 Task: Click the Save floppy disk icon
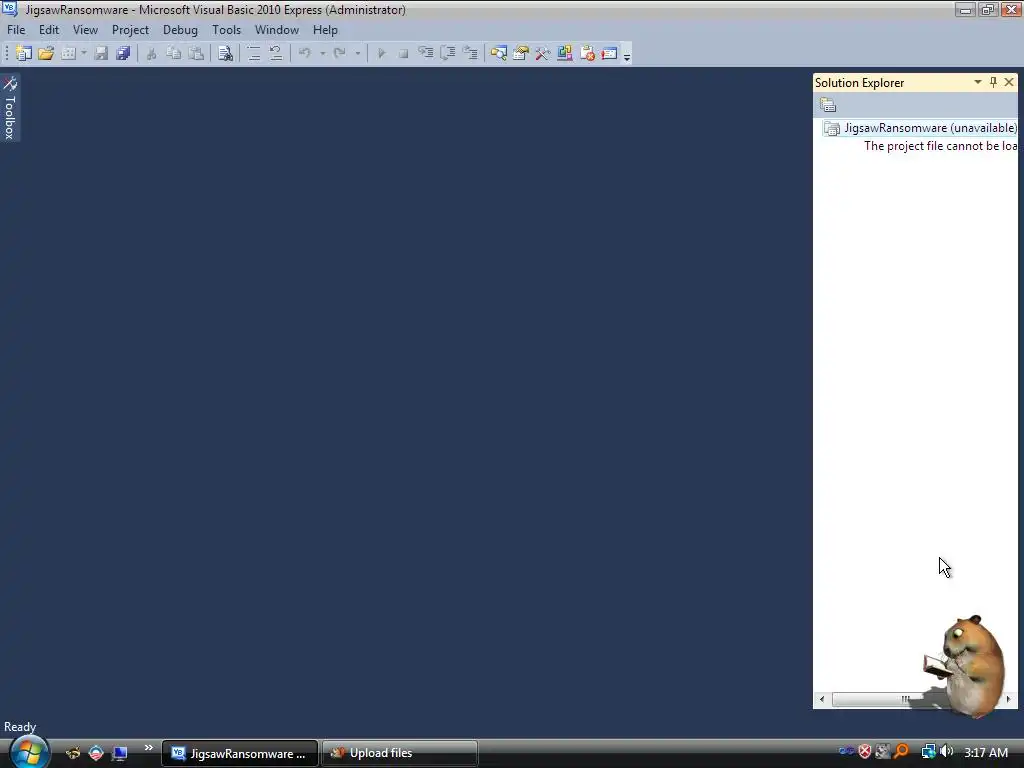(101, 54)
